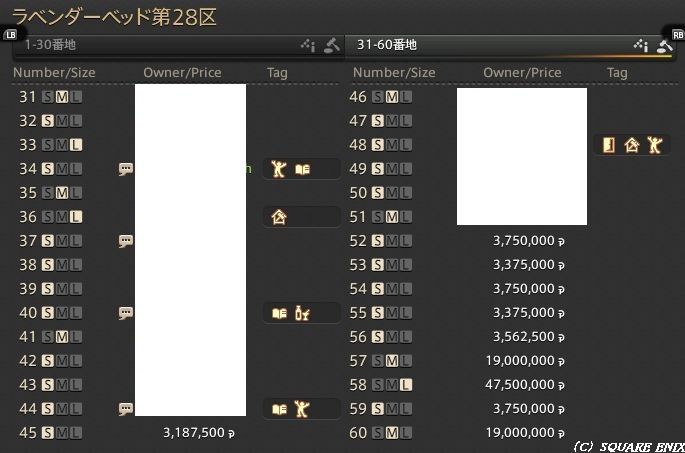Click the L size badge of plot 58

coord(406,385)
